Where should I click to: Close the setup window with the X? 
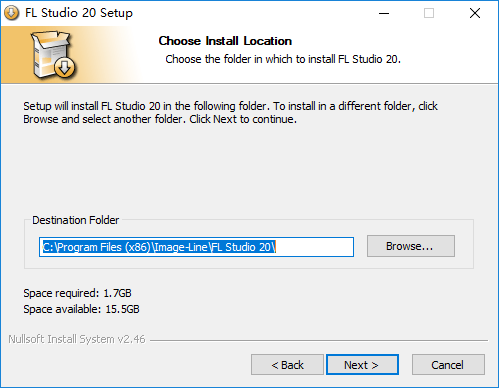point(475,13)
